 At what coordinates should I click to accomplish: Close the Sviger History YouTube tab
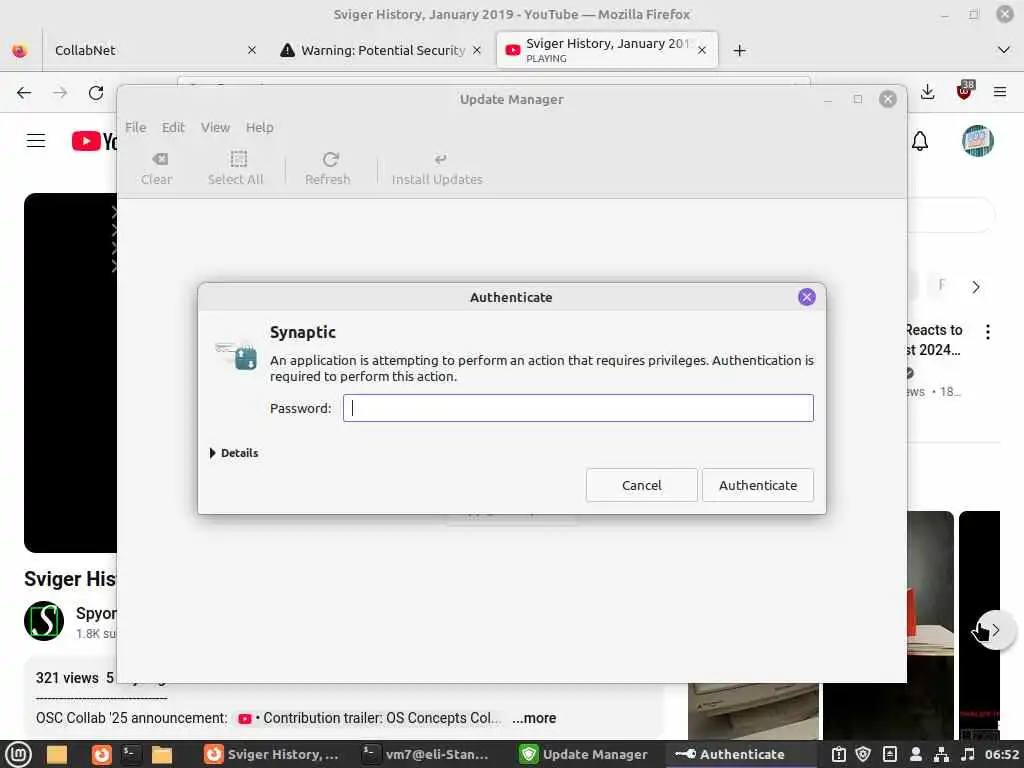(702, 50)
